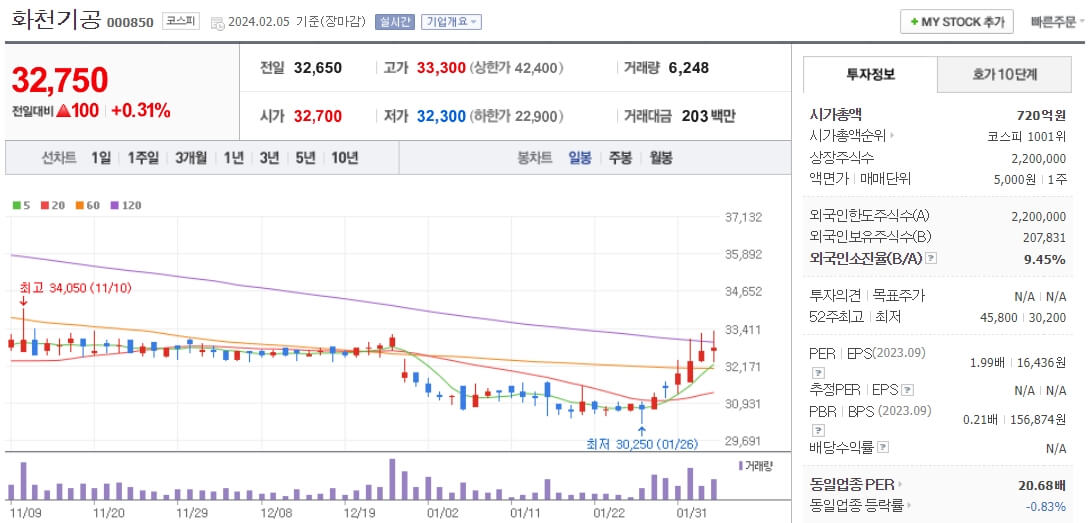Click the 상장주식수 value 2,200,000
1090x523 pixels.
1039,158
